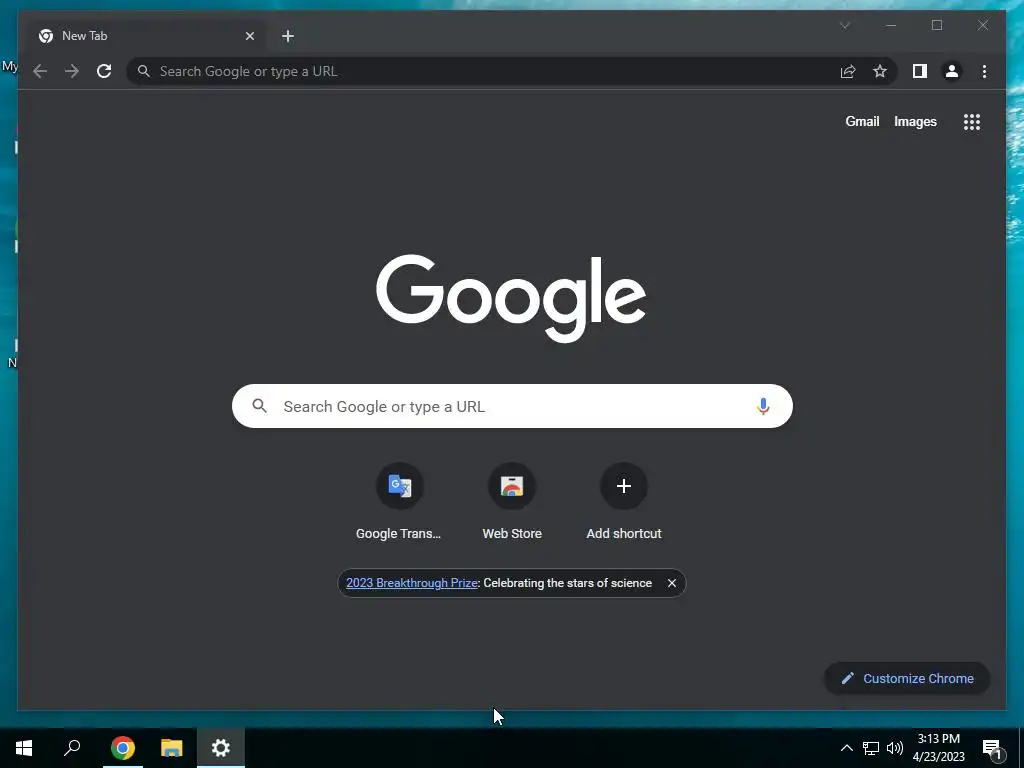Open the 2023 Breakthrough Prize link
The height and width of the screenshot is (768, 1024).
[411, 583]
